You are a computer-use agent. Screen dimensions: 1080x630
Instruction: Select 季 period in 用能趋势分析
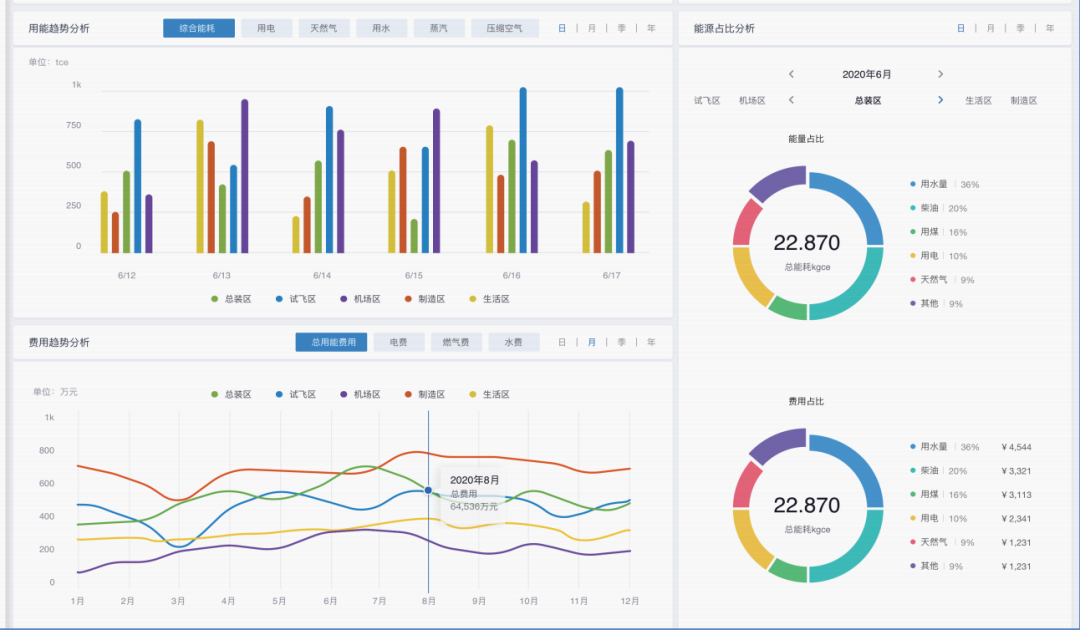[x=622, y=28]
